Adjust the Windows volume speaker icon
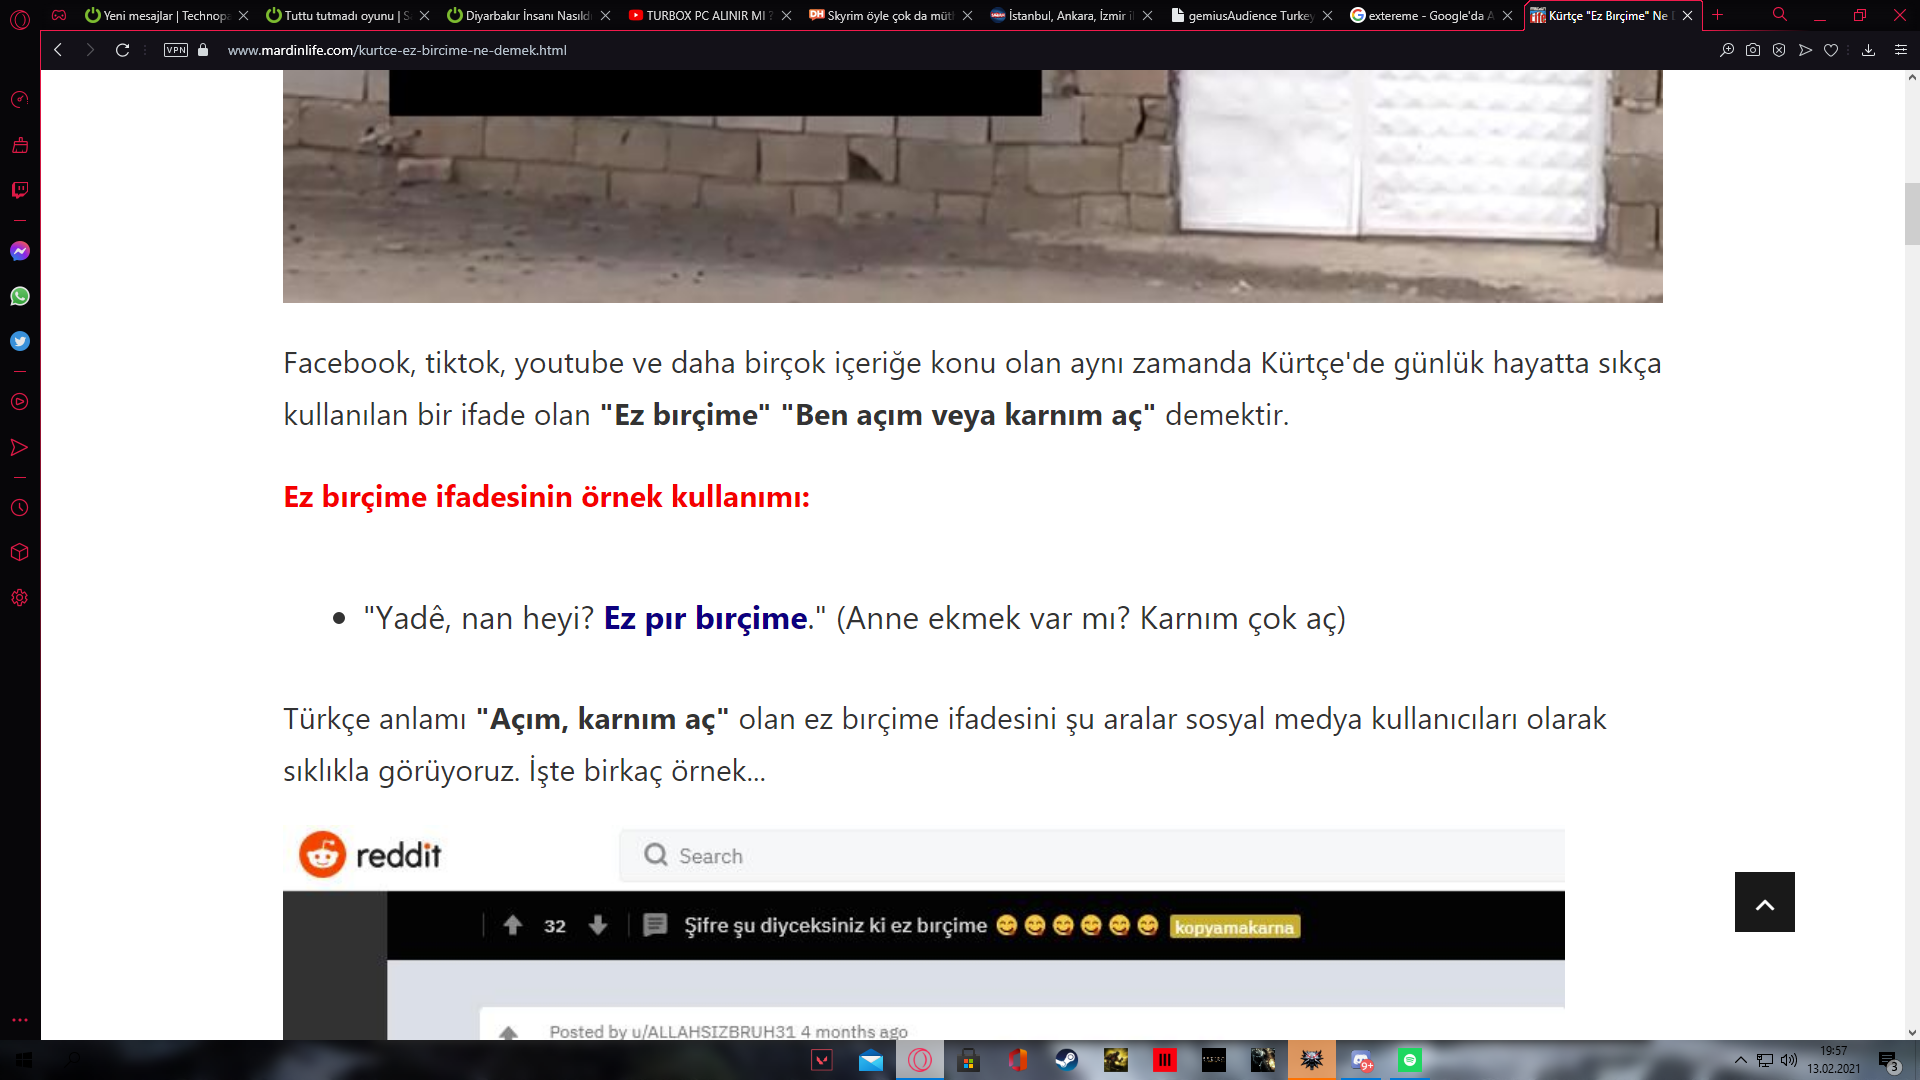The height and width of the screenshot is (1080, 1920). [x=1789, y=1060]
